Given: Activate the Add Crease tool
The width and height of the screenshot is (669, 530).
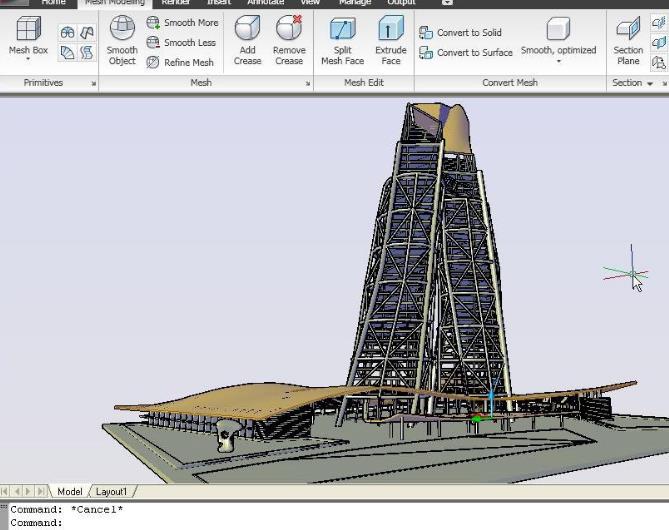Looking at the screenshot, I should [x=247, y=40].
